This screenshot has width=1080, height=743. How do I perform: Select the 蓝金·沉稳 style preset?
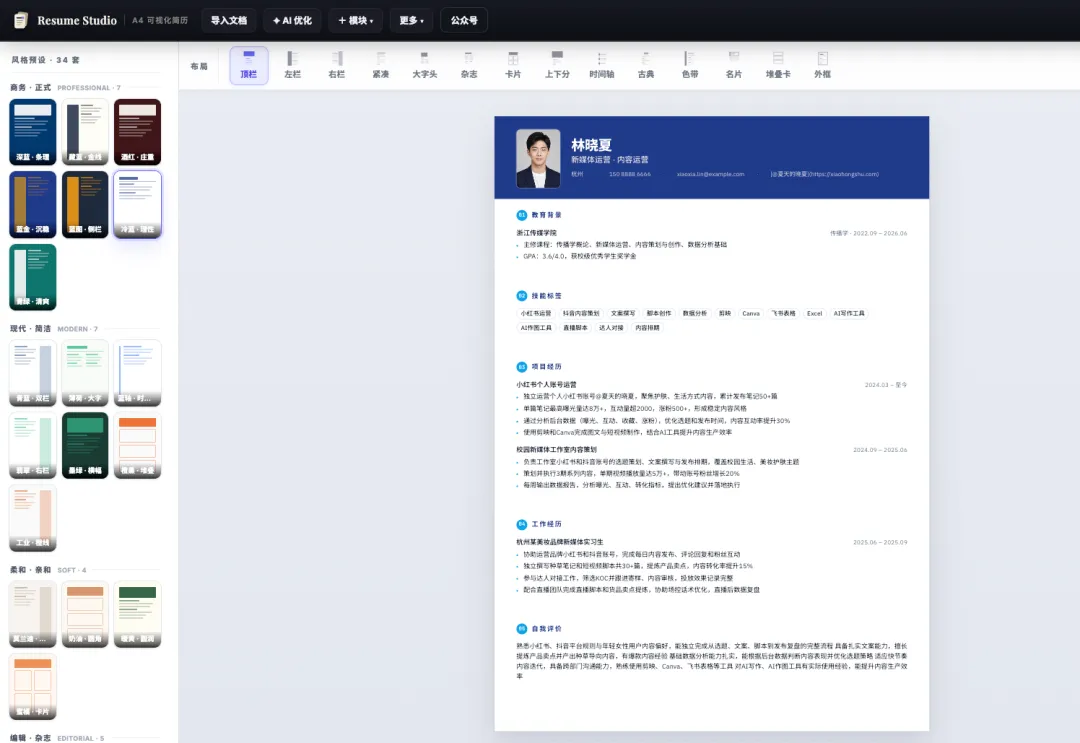coord(33,205)
